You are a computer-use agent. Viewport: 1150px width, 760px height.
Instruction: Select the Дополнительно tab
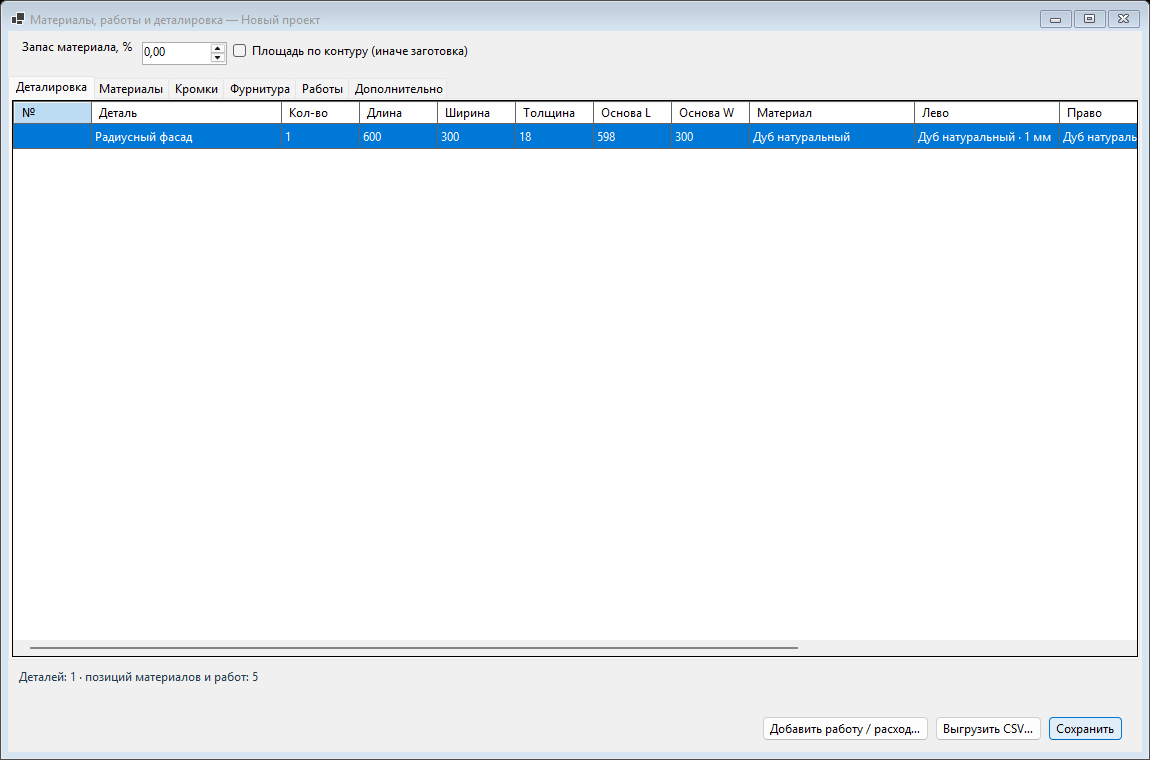398,89
